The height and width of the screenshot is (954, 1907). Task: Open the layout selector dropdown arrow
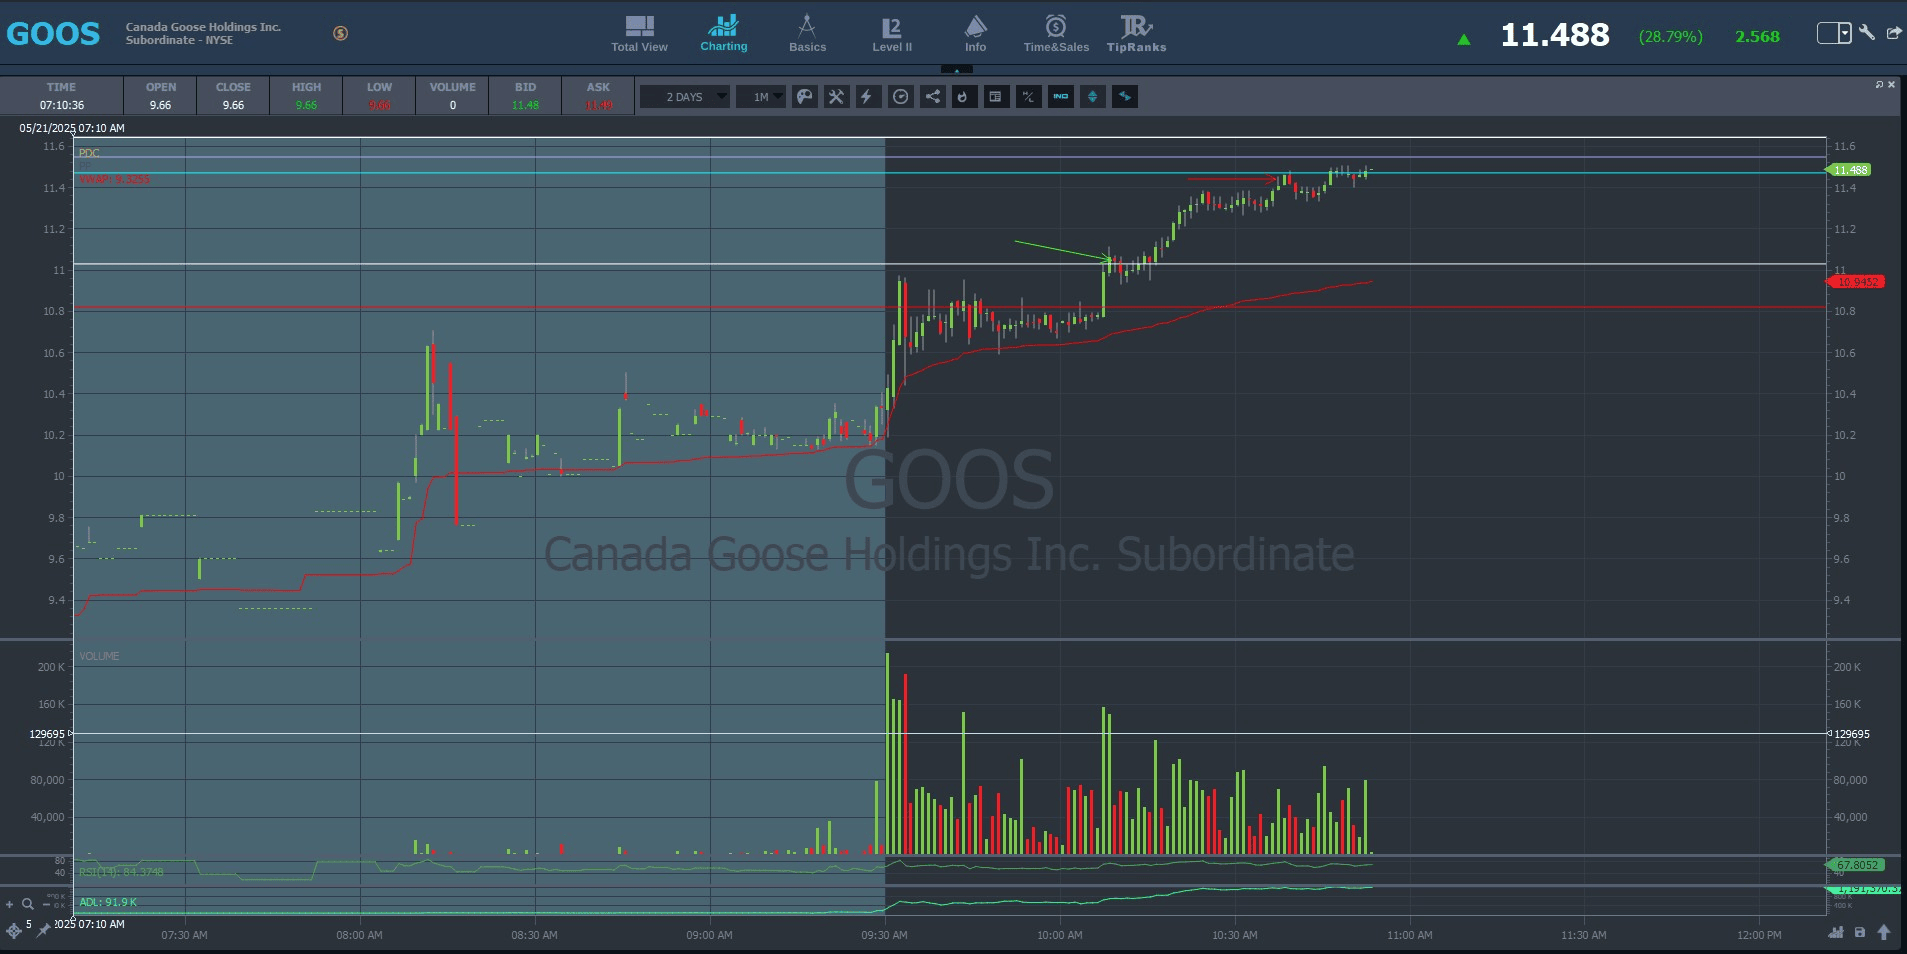click(x=1844, y=33)
